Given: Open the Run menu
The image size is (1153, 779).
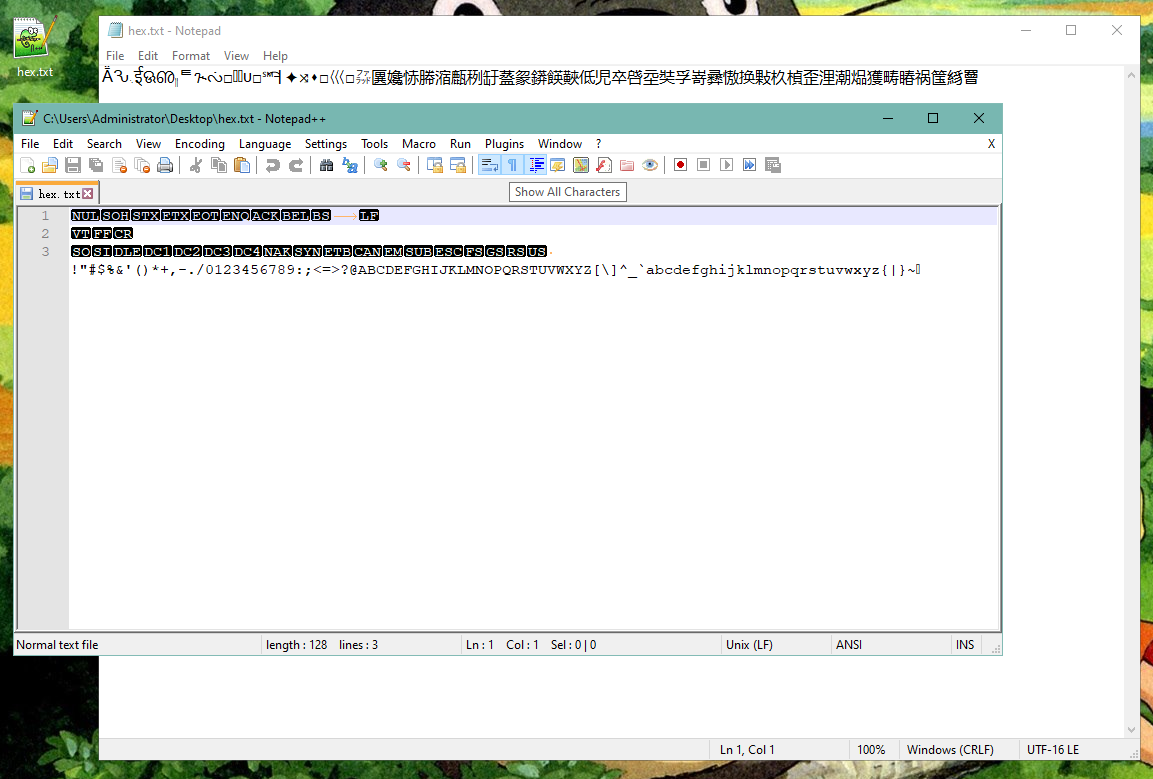Looking at the screenshot, I should [x=460, y=143].
